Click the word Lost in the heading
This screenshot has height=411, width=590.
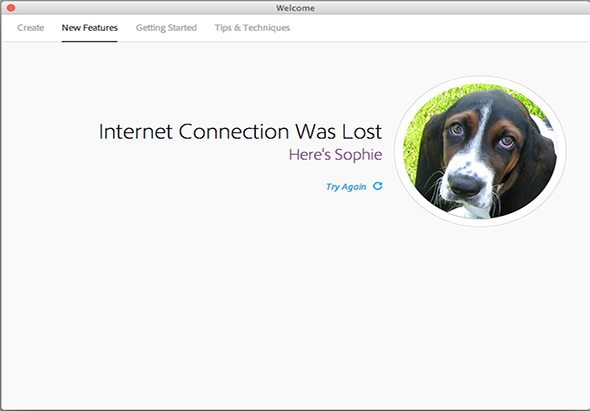click(362, 132)
